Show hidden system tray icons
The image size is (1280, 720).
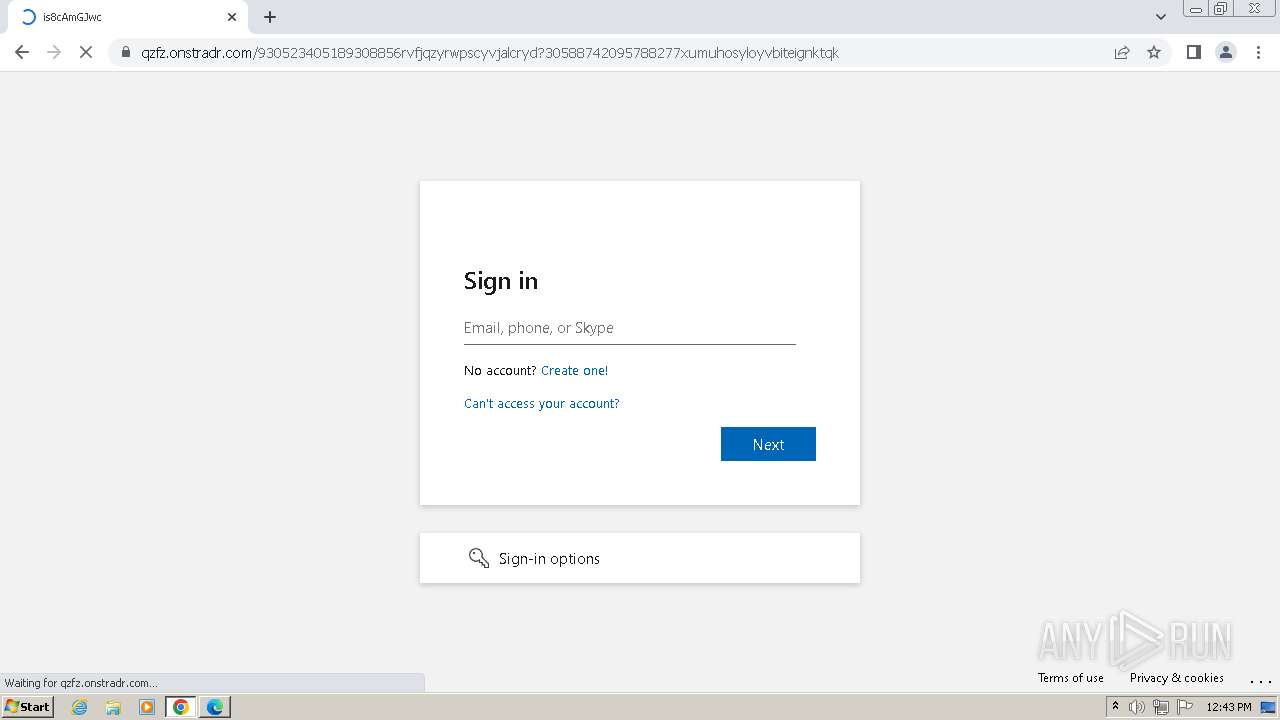pyautogui.click(x=1115, y=706)
